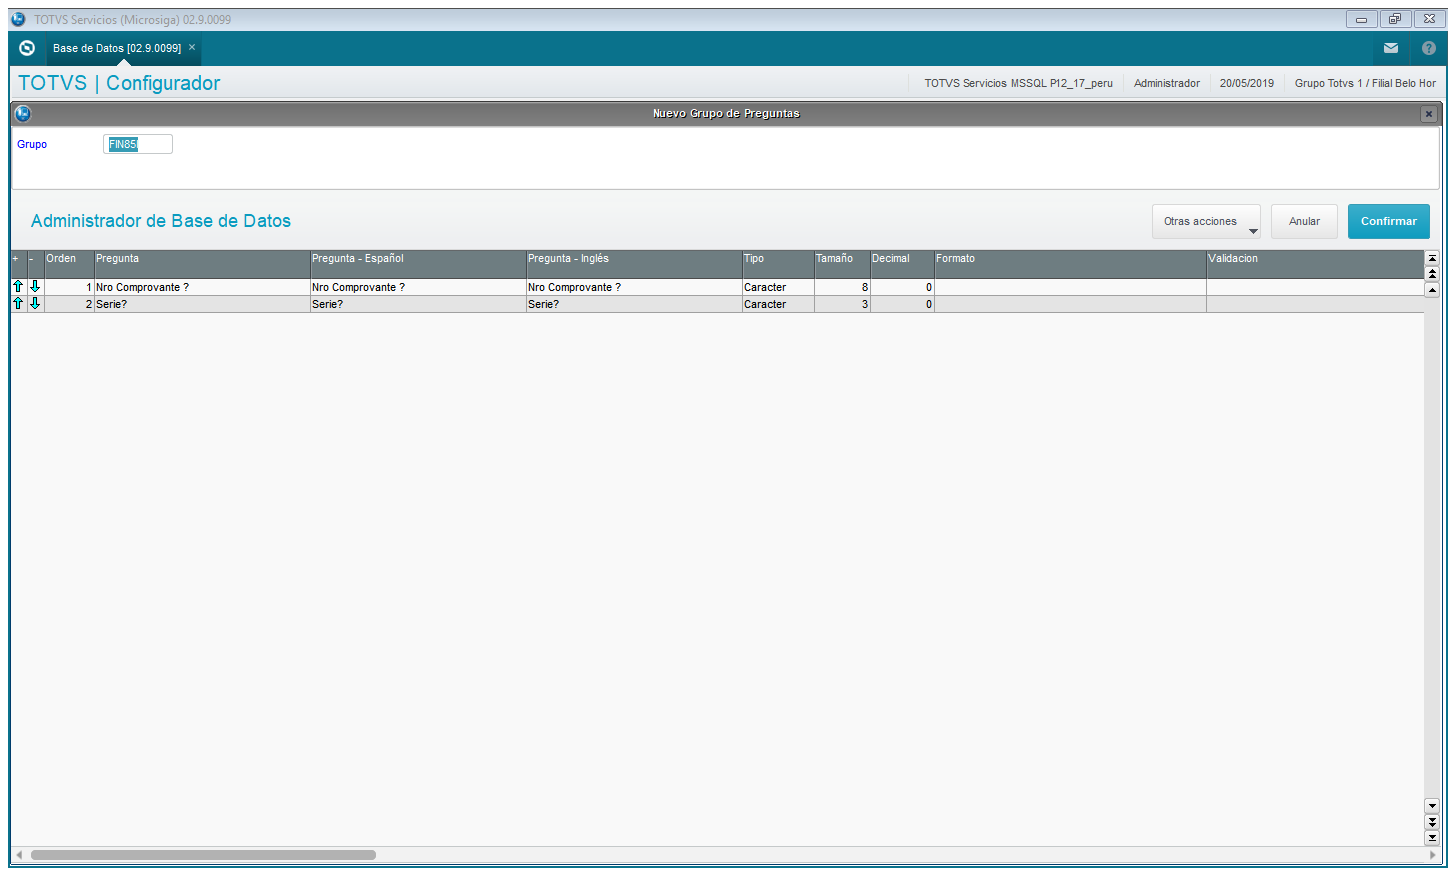Select the 'Serie?' cell under Pregunta - Inglés
Screen dimensions: 1456x876
(x=634, y=304)
